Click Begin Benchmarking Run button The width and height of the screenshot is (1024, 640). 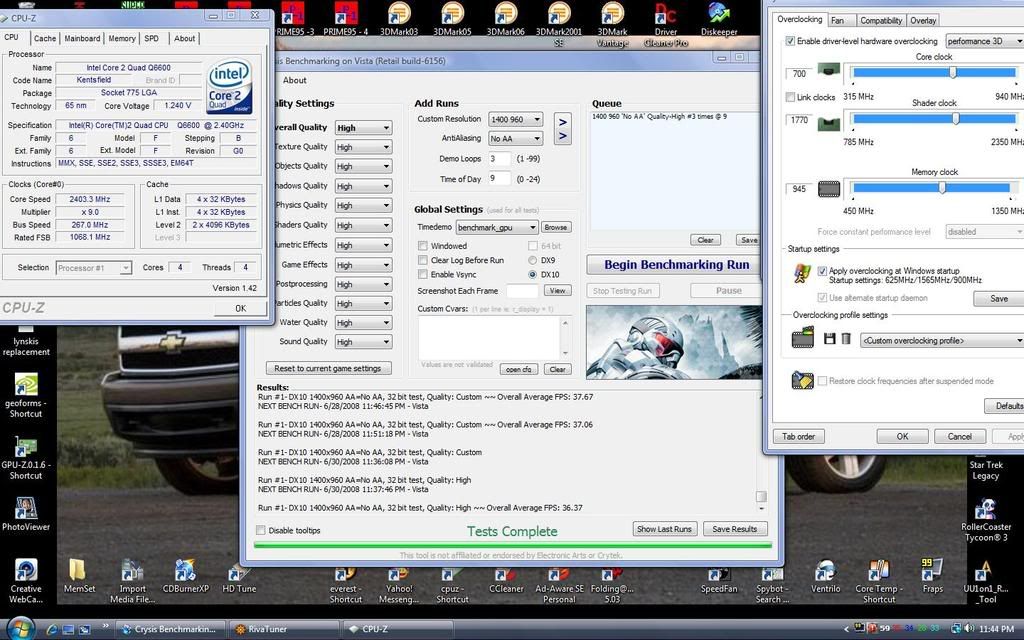(676, 264)
